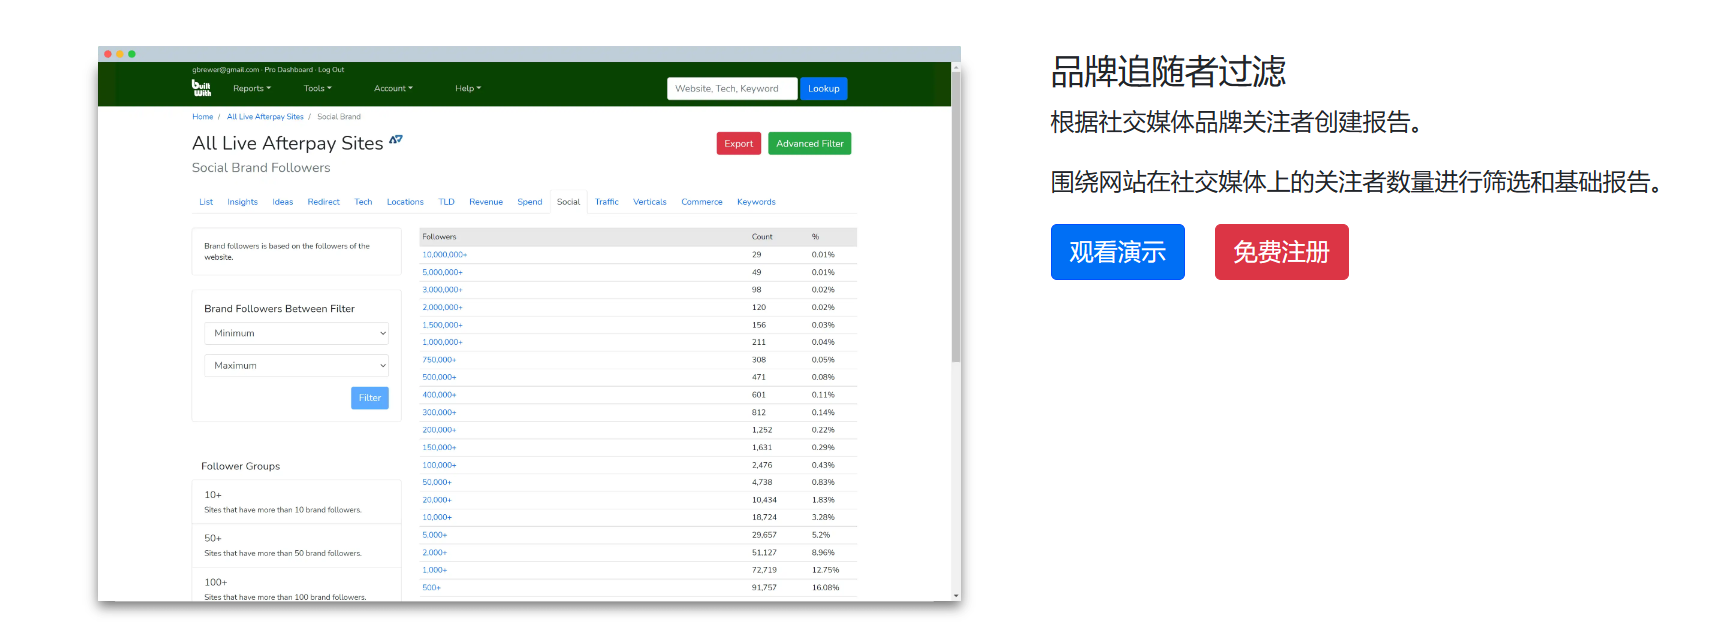
Task: Select the TLD tab
Action: pyautogui.click(x=447, y=202)
